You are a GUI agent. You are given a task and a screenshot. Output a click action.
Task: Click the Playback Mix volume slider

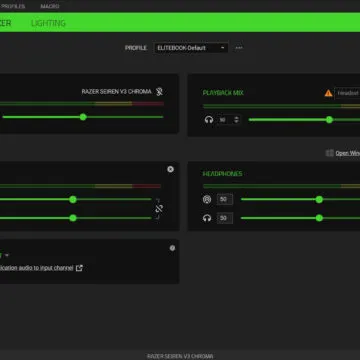pos(304,120)
